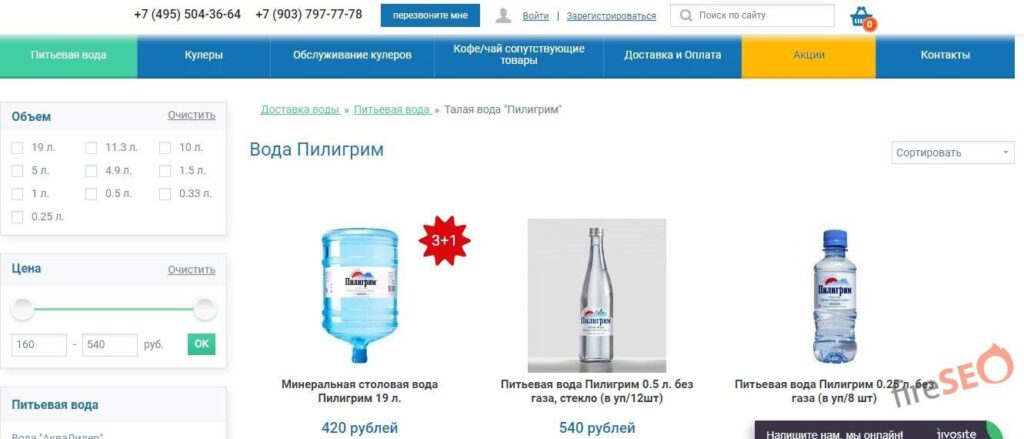
Task: Tick the 0.33 л. volume checkbox
Action: [165, 194]
